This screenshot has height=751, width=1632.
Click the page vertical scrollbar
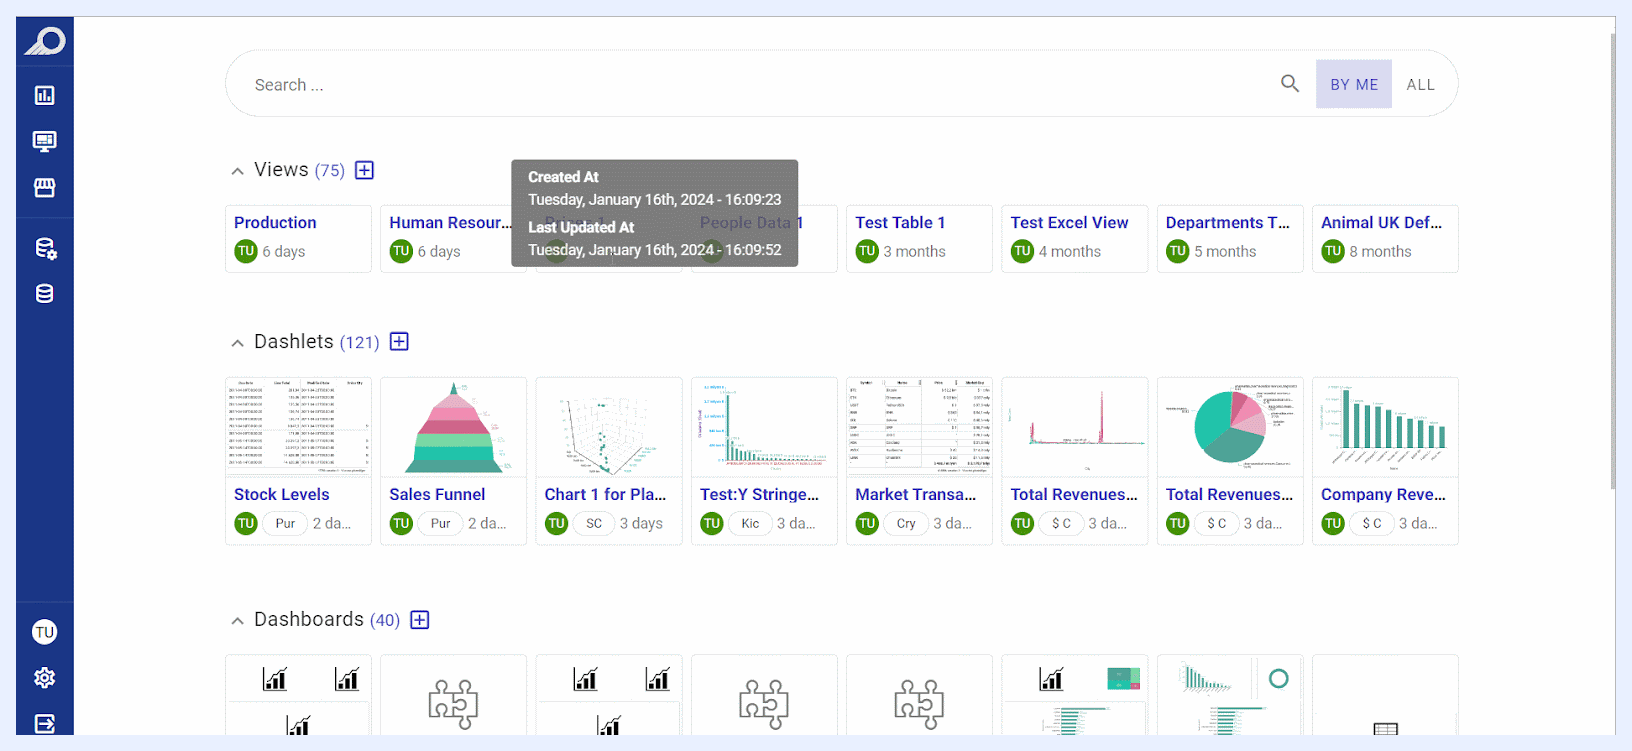1613,260
